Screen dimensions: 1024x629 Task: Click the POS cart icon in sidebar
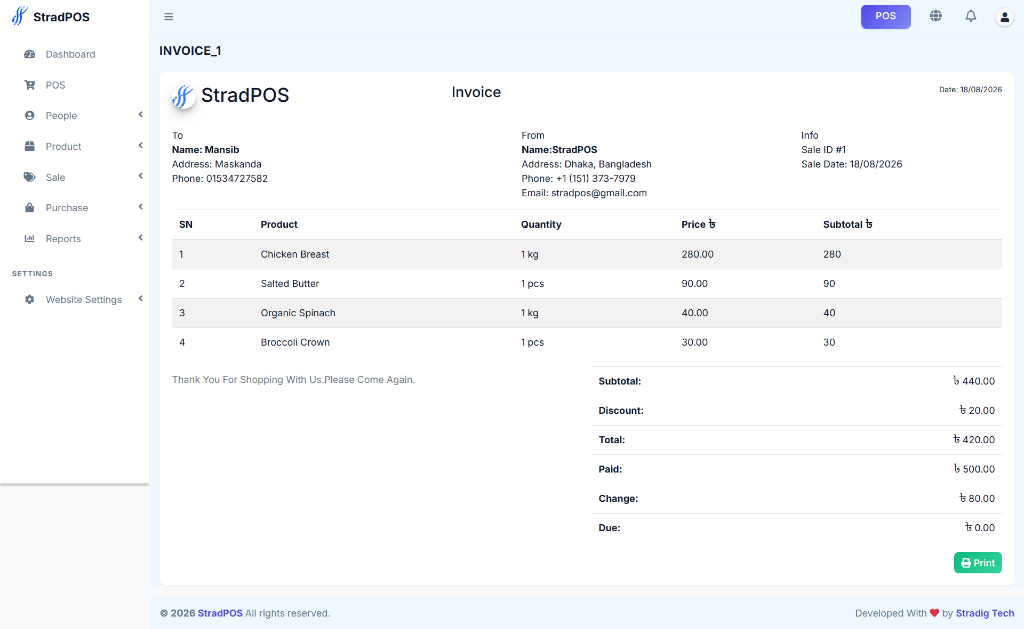[29, 85]
